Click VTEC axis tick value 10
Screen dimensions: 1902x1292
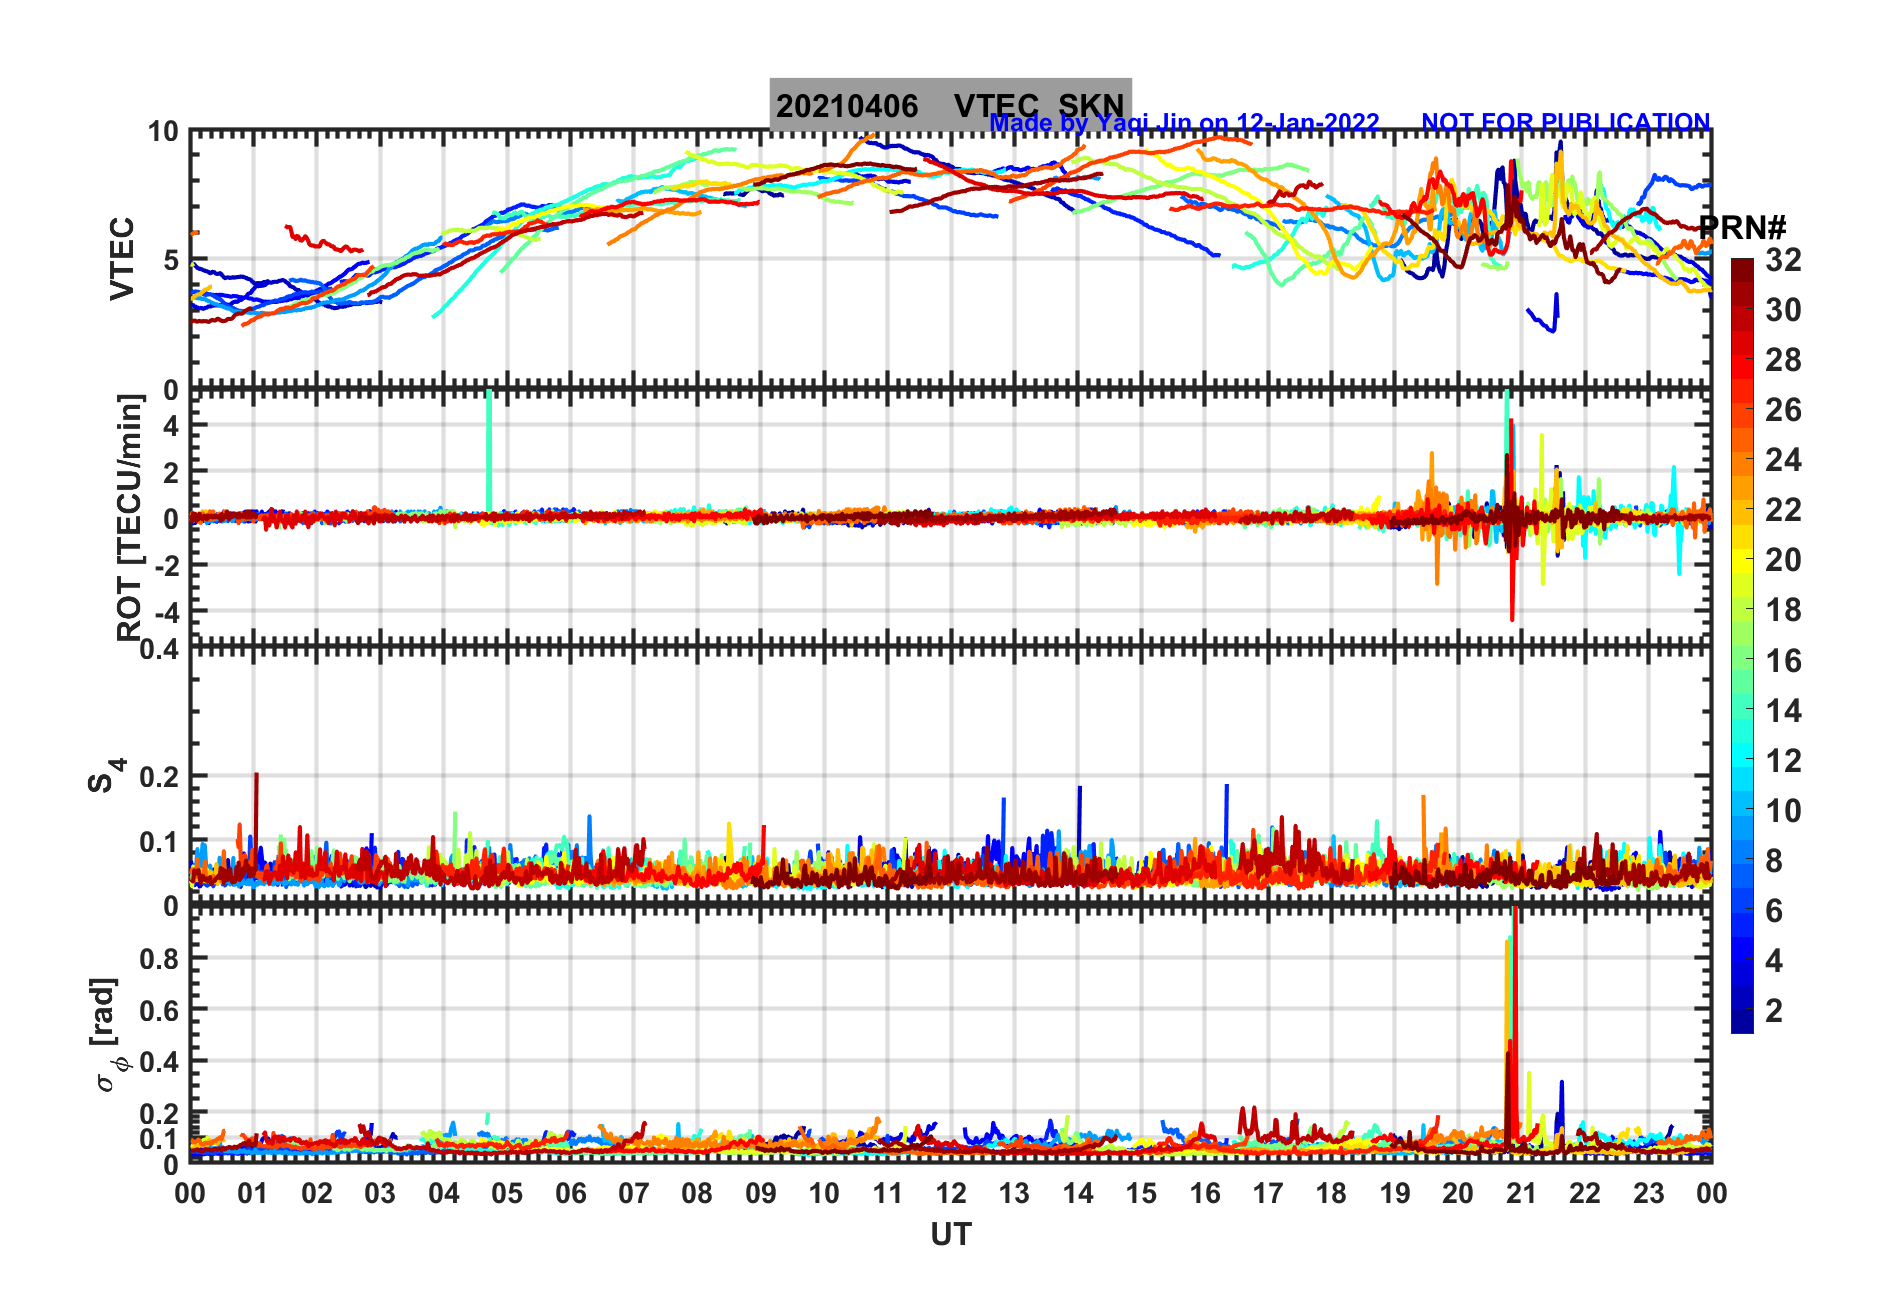(163, 132)
